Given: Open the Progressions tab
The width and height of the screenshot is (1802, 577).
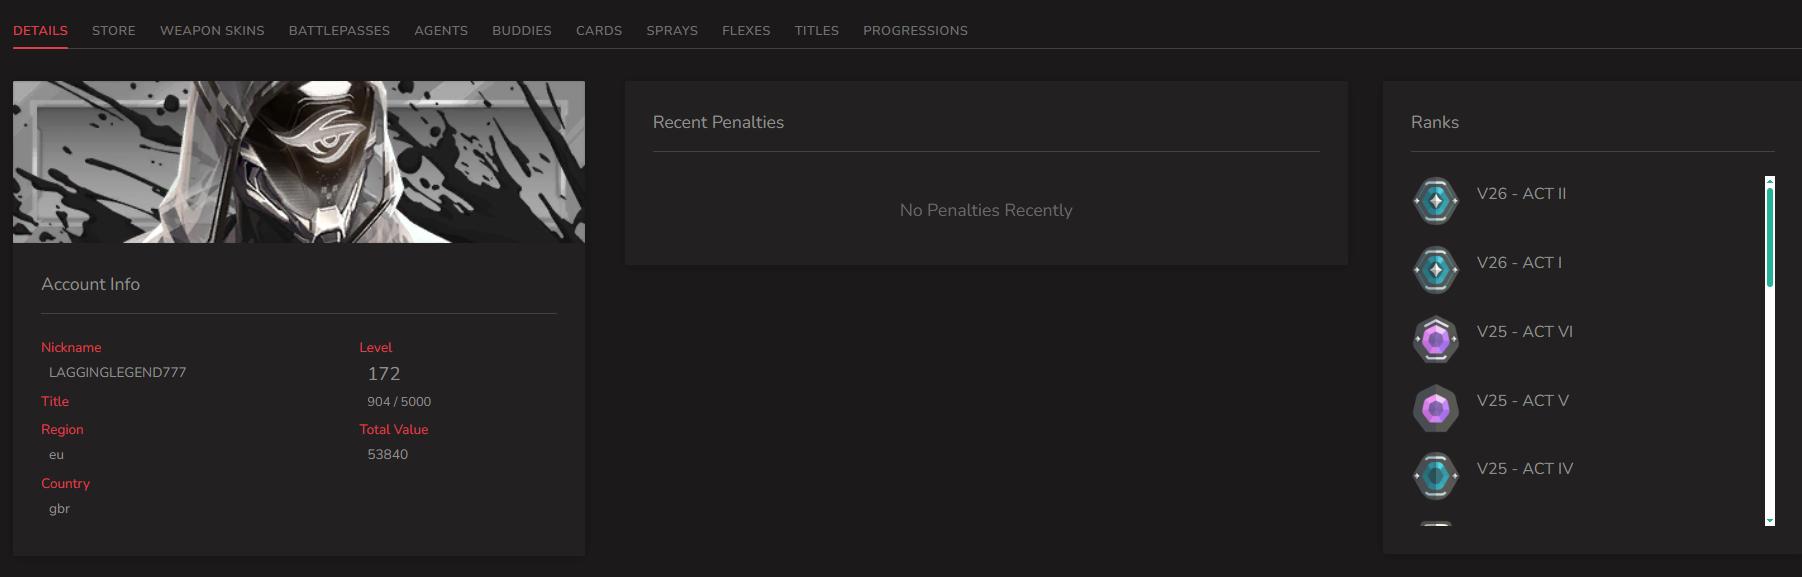Looking at the screenshot, I should tap(915, 31).
